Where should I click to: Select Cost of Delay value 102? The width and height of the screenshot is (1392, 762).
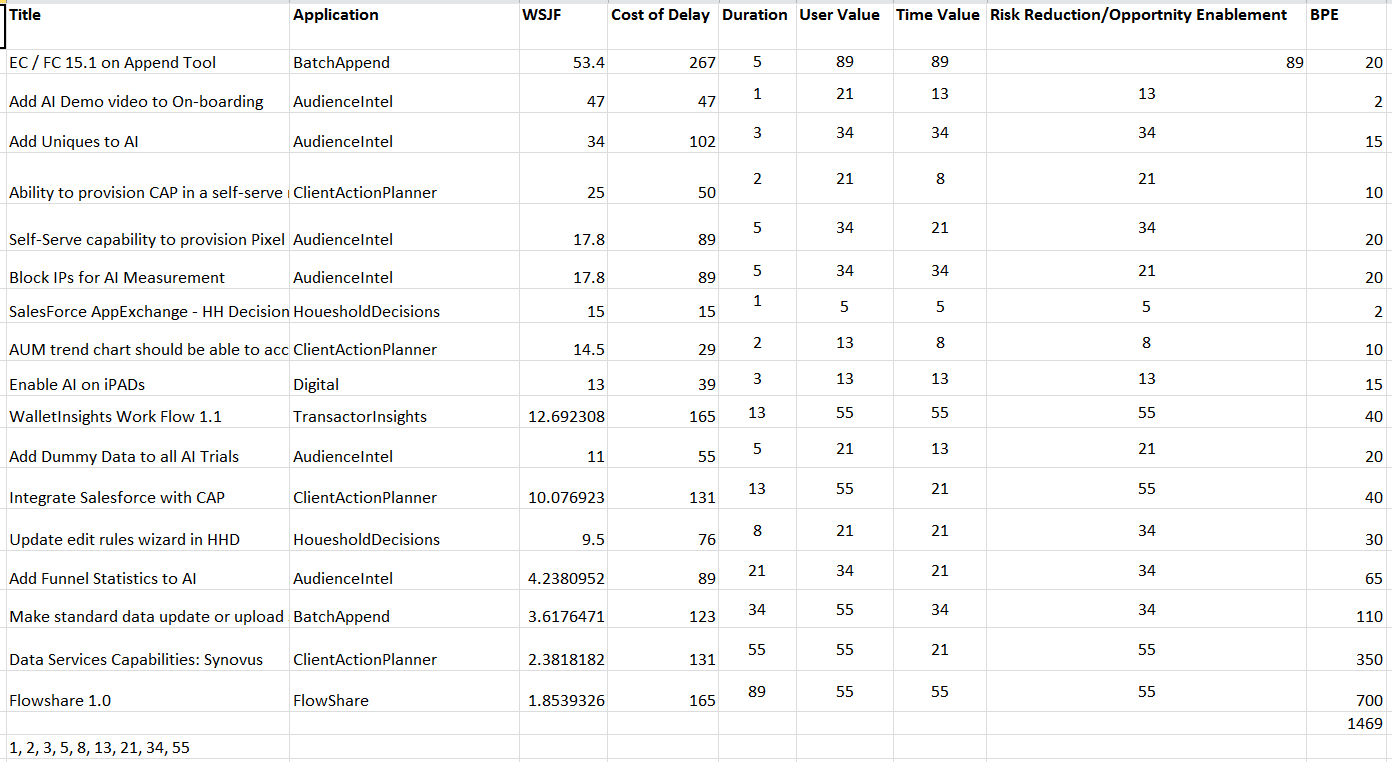(x=664, y=133)
